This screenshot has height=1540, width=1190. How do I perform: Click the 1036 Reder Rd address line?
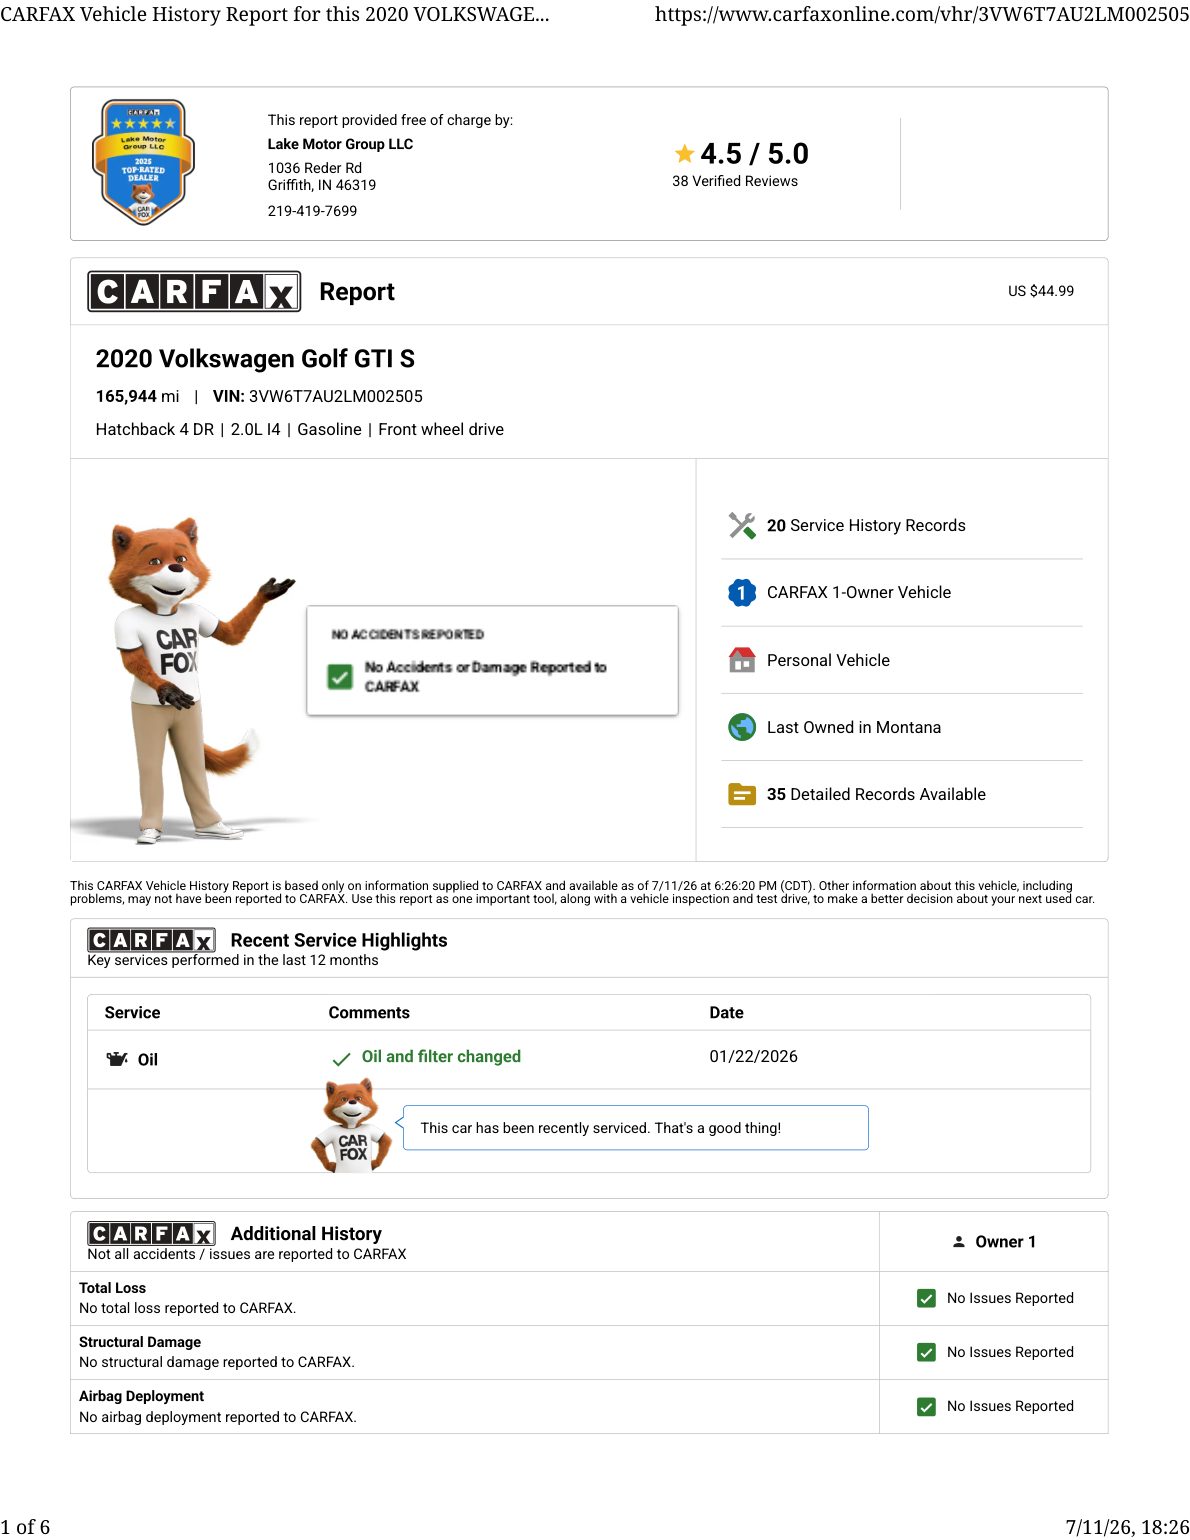tap(315, 168)
